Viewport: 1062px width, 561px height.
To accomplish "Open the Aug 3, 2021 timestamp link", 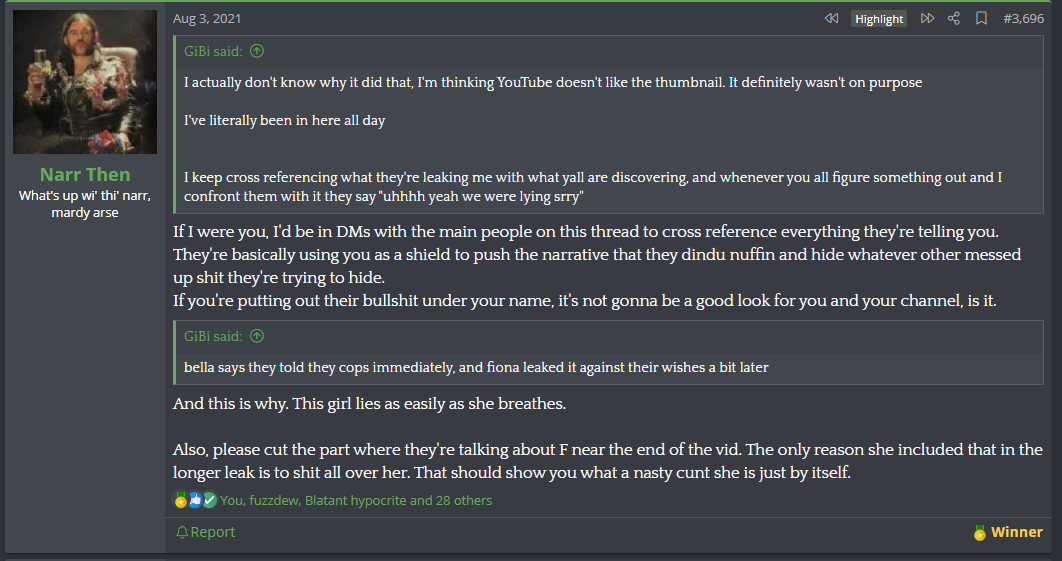I will click(x=207, y=18).
